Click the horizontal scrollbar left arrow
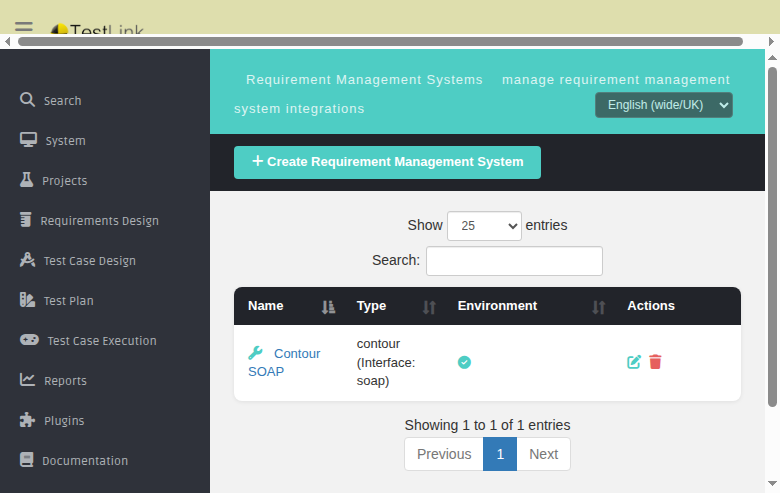This screenshot has width=780, height=493. point(7,41)
